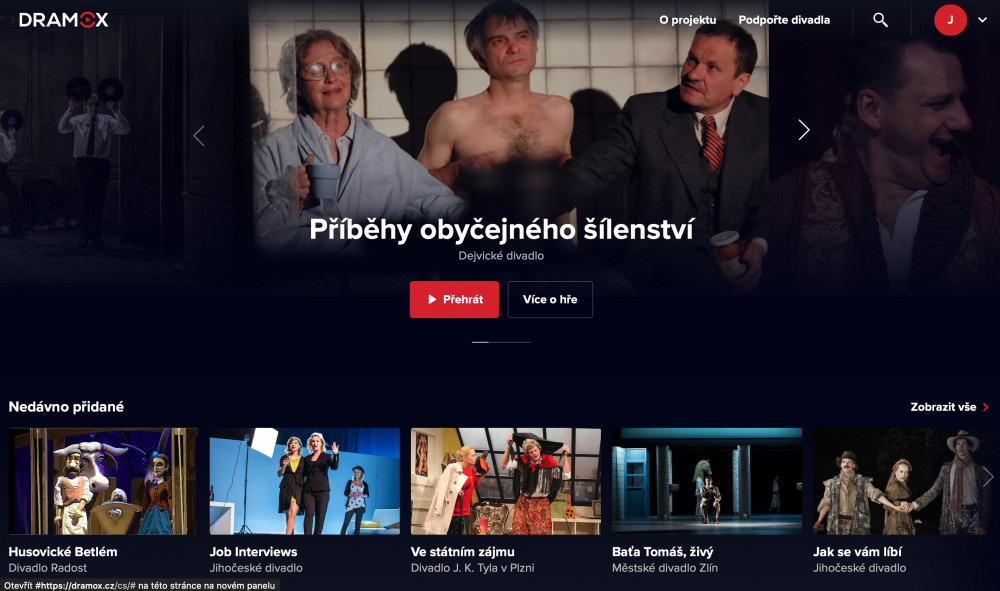Open Jak se vám líbí thumbnail
The image size is (1000, 591).
click(x=902, y=481)
